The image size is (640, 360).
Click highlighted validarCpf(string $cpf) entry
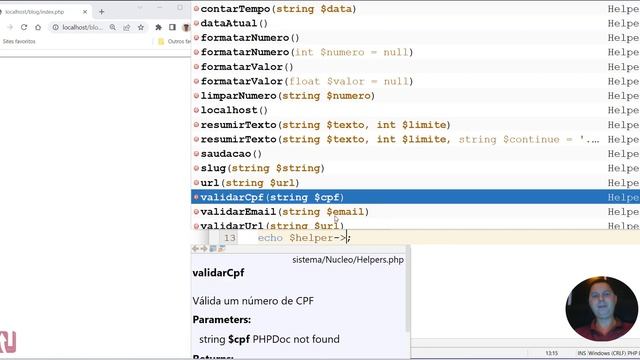[x=416, y=197]
